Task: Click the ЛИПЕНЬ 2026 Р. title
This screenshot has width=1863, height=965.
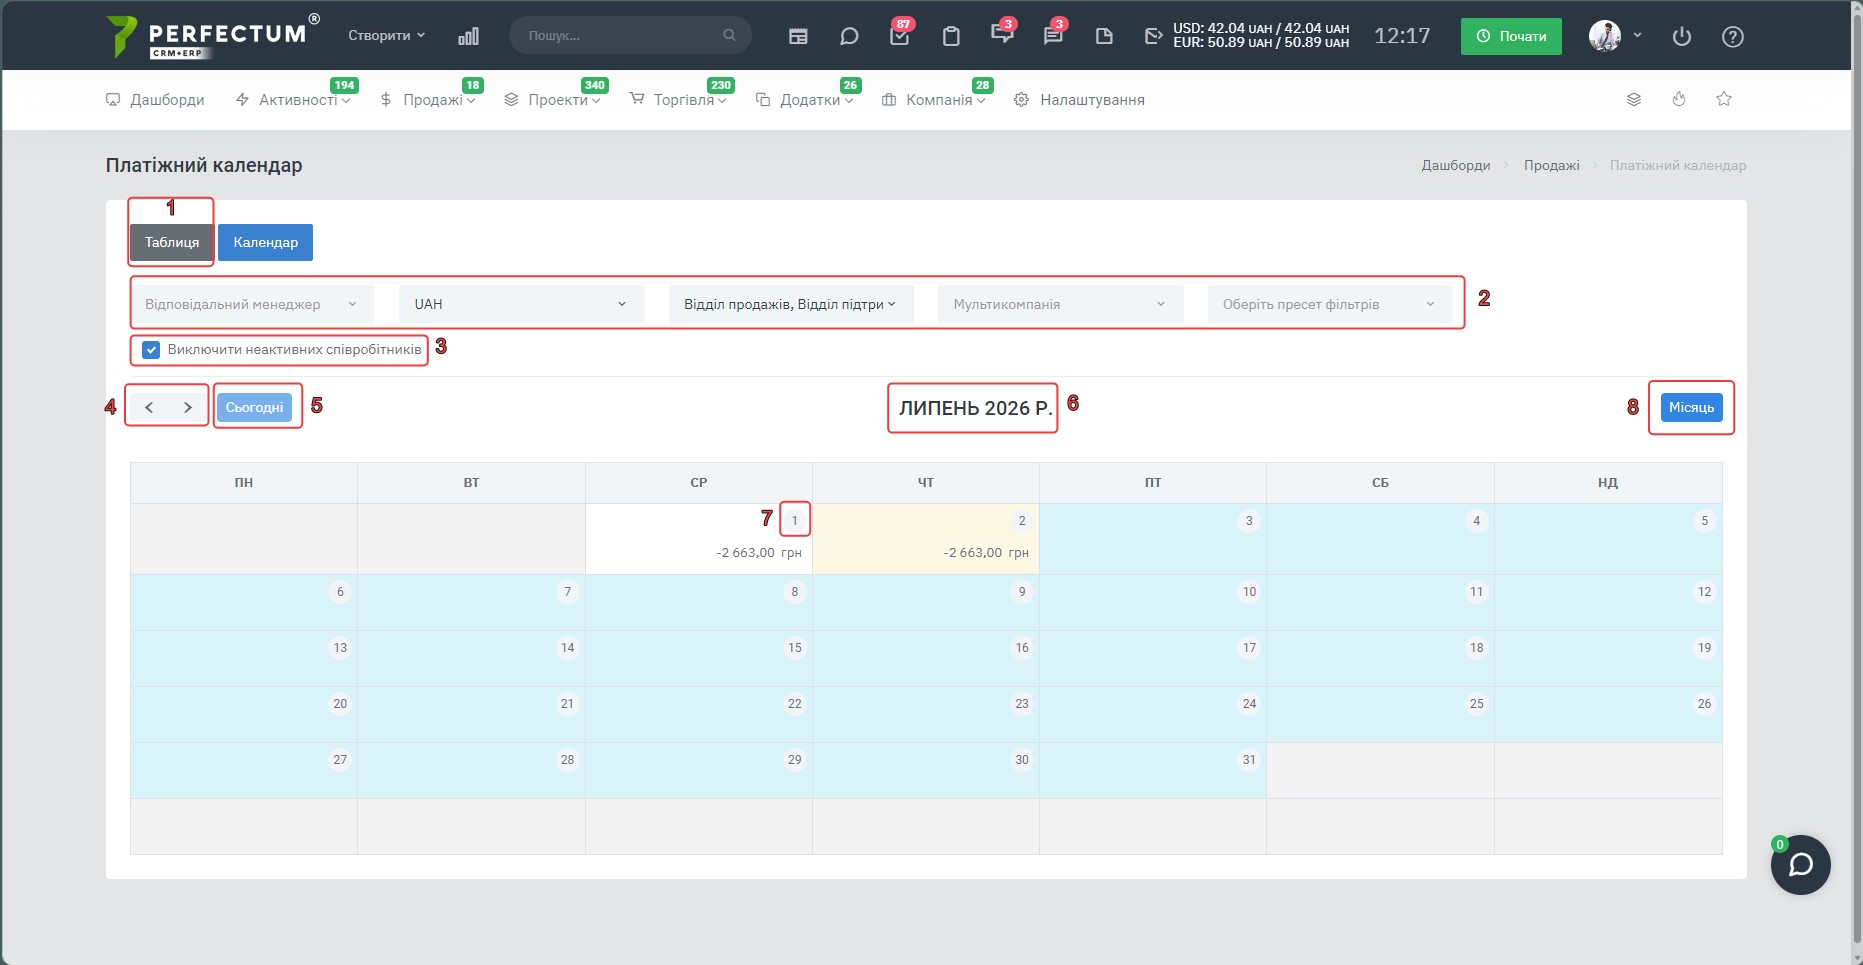Action: tap(975, 408)
